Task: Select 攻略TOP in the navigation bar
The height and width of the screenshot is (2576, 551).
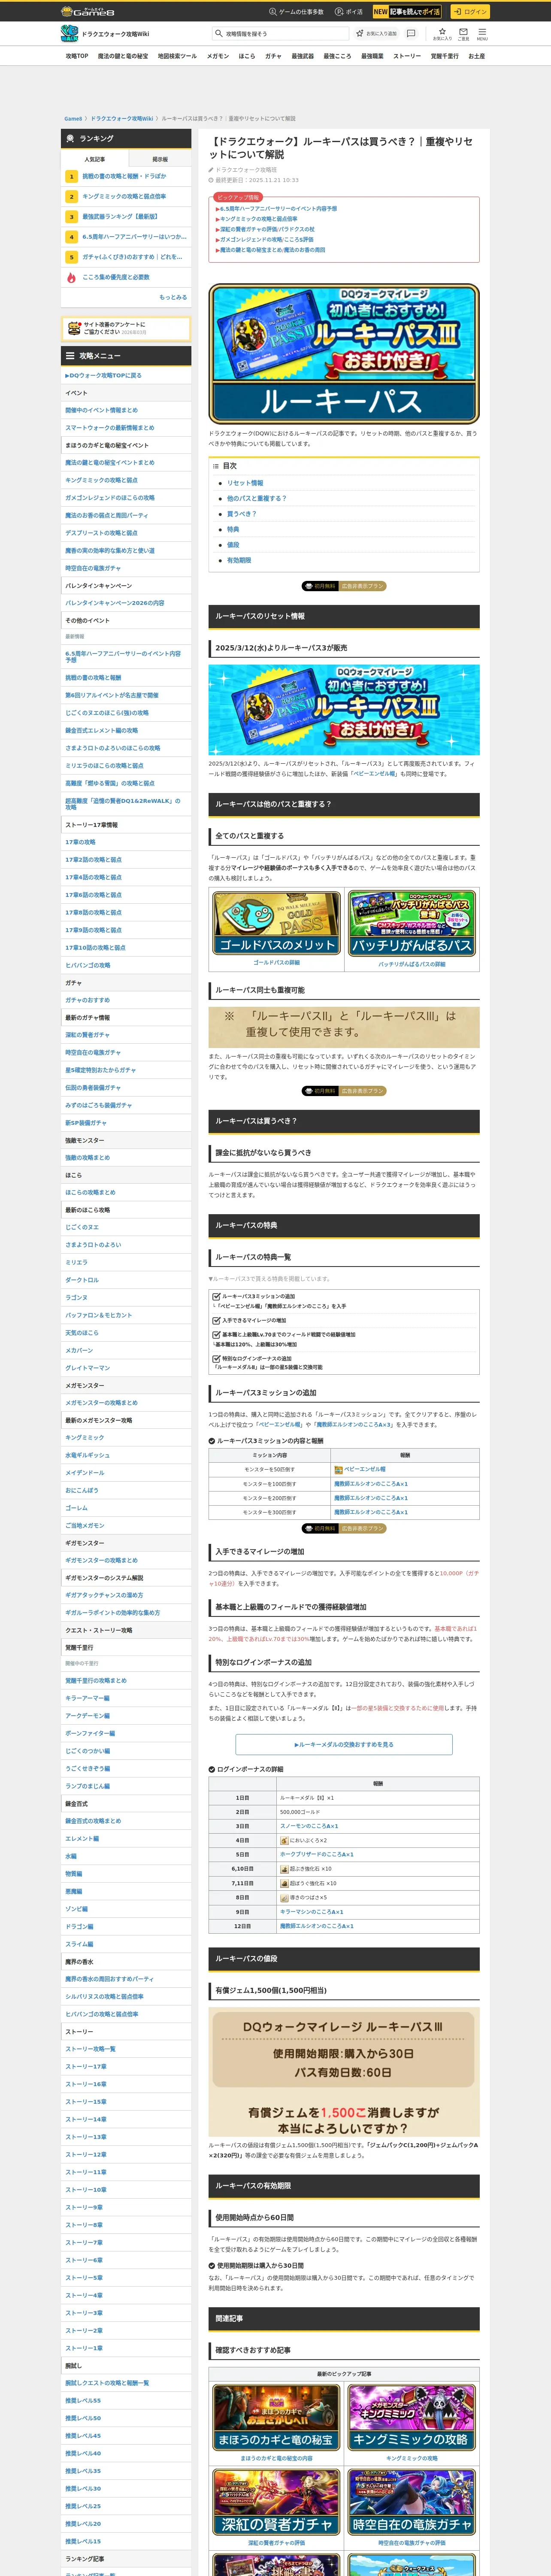Action: pos(77,56)
